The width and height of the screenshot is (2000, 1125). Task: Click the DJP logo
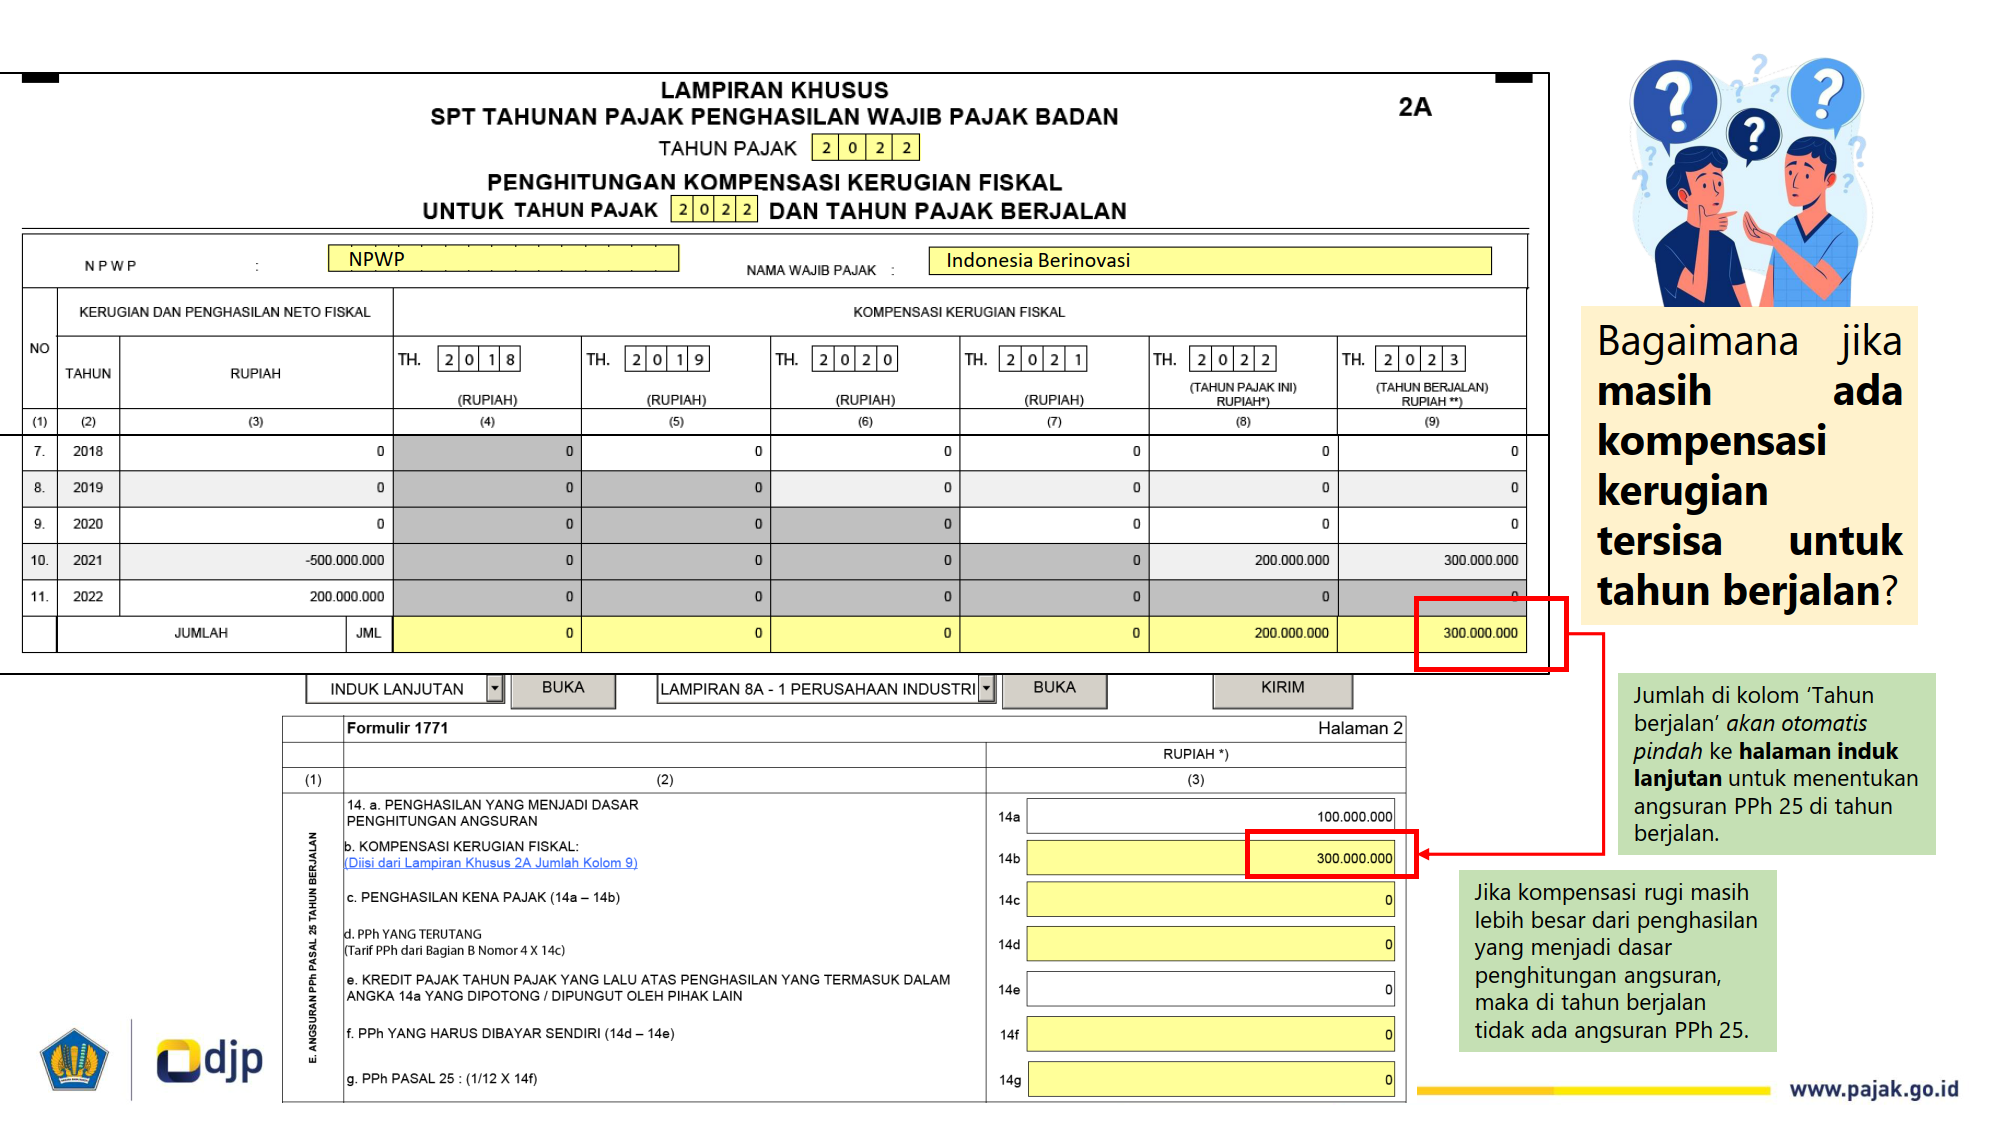click(x=210, y=1062)
